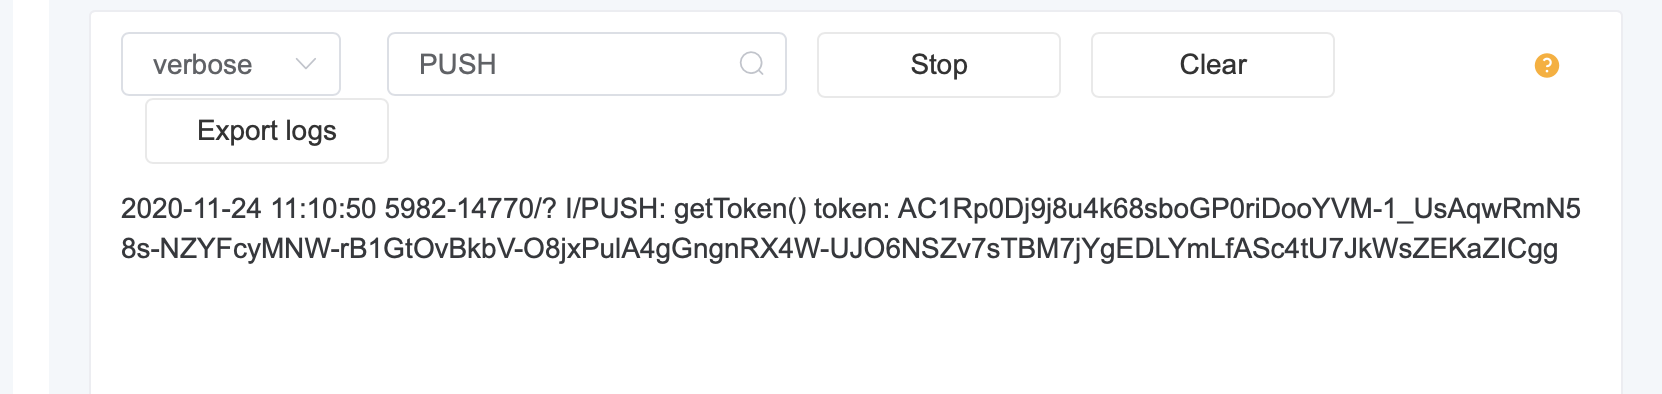Click the empty log area below the entry
Viewport: 1662px width, 394px height.
(x=855, y=330)
